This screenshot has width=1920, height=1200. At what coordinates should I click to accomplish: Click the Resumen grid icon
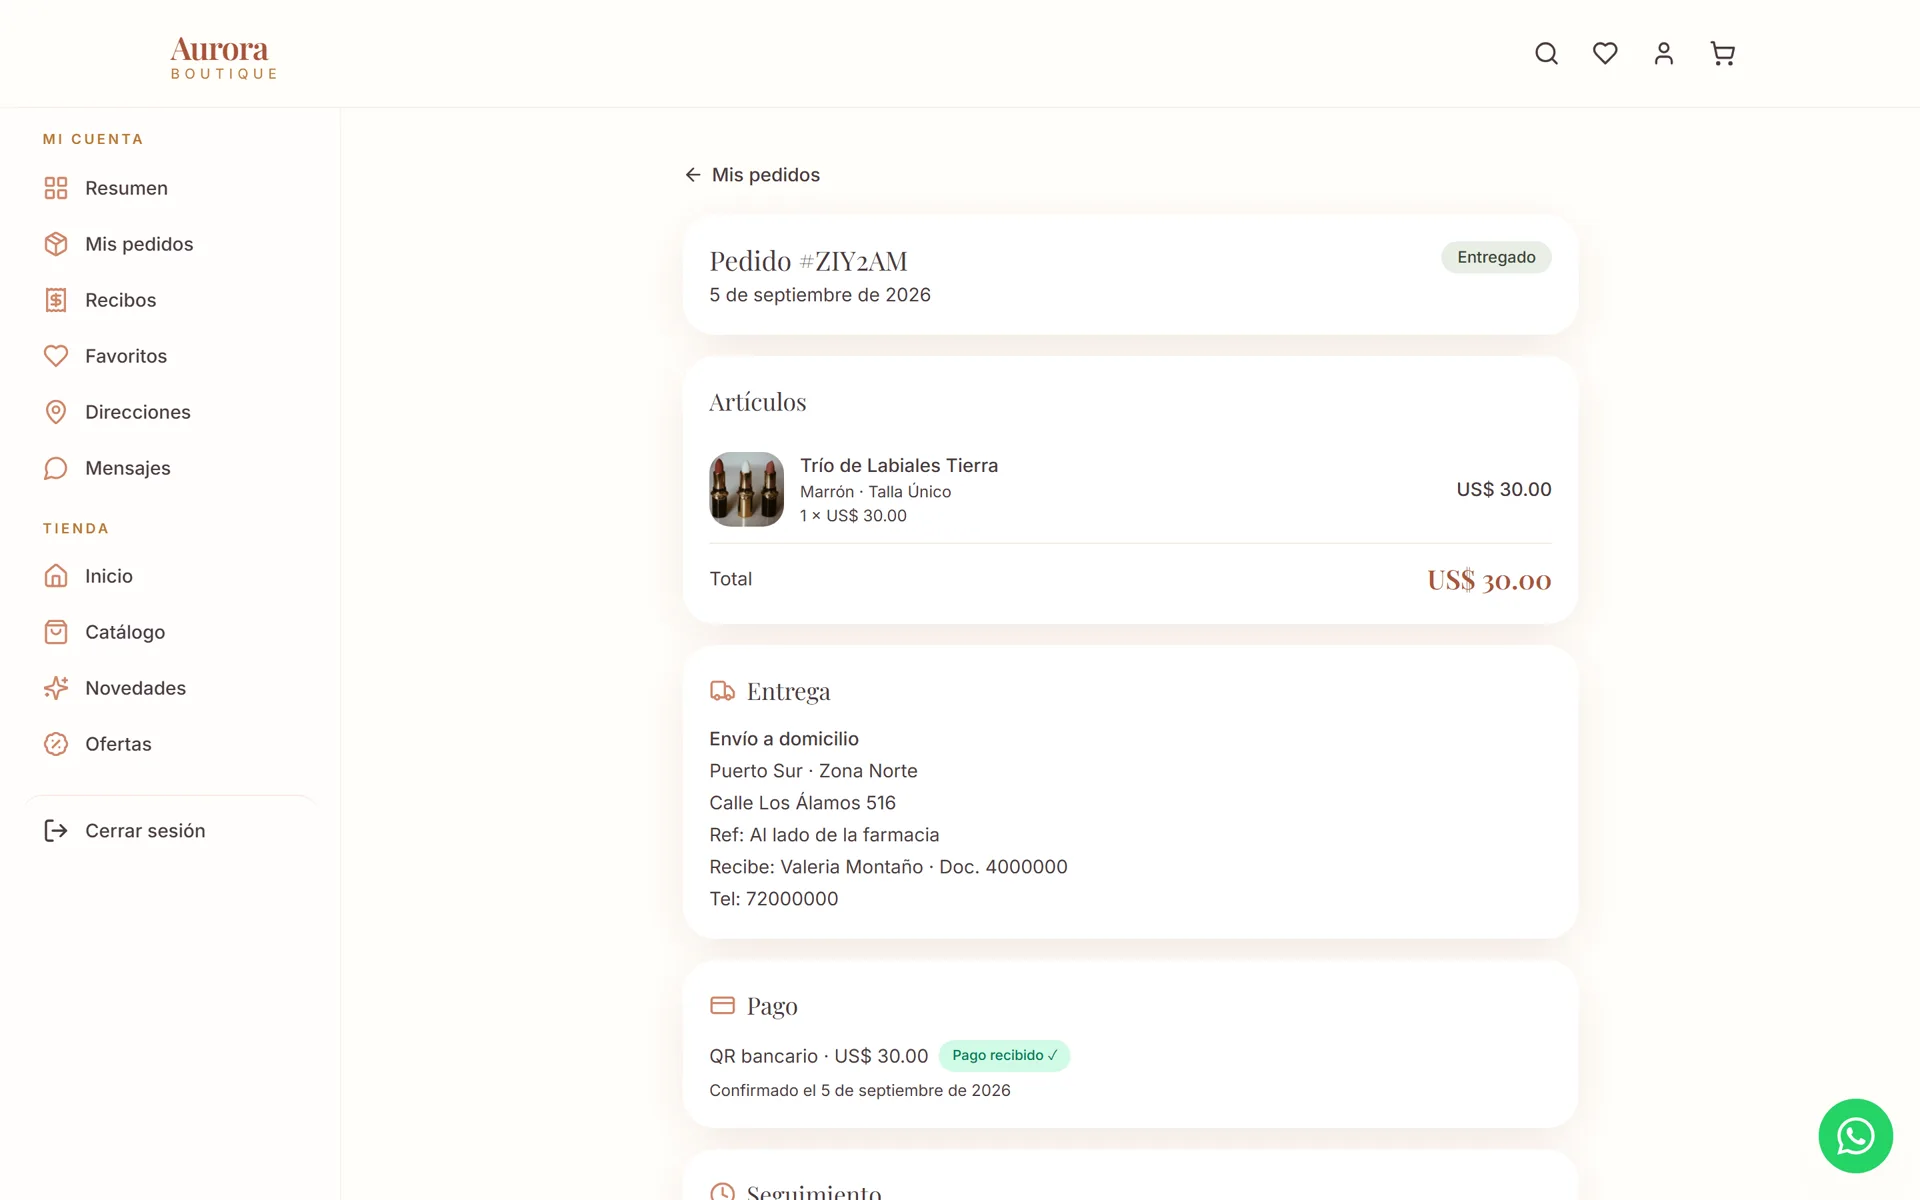click(56, 188)
